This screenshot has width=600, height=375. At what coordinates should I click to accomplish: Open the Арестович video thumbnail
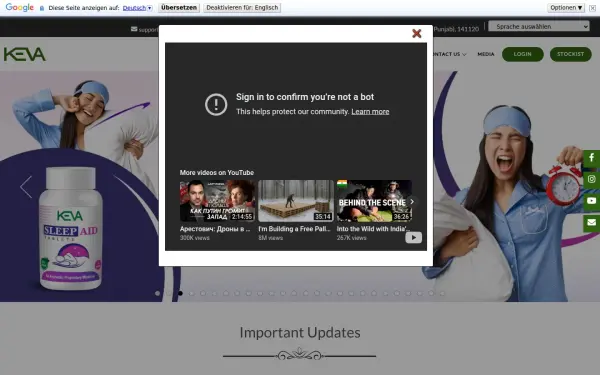pos(217,201)
